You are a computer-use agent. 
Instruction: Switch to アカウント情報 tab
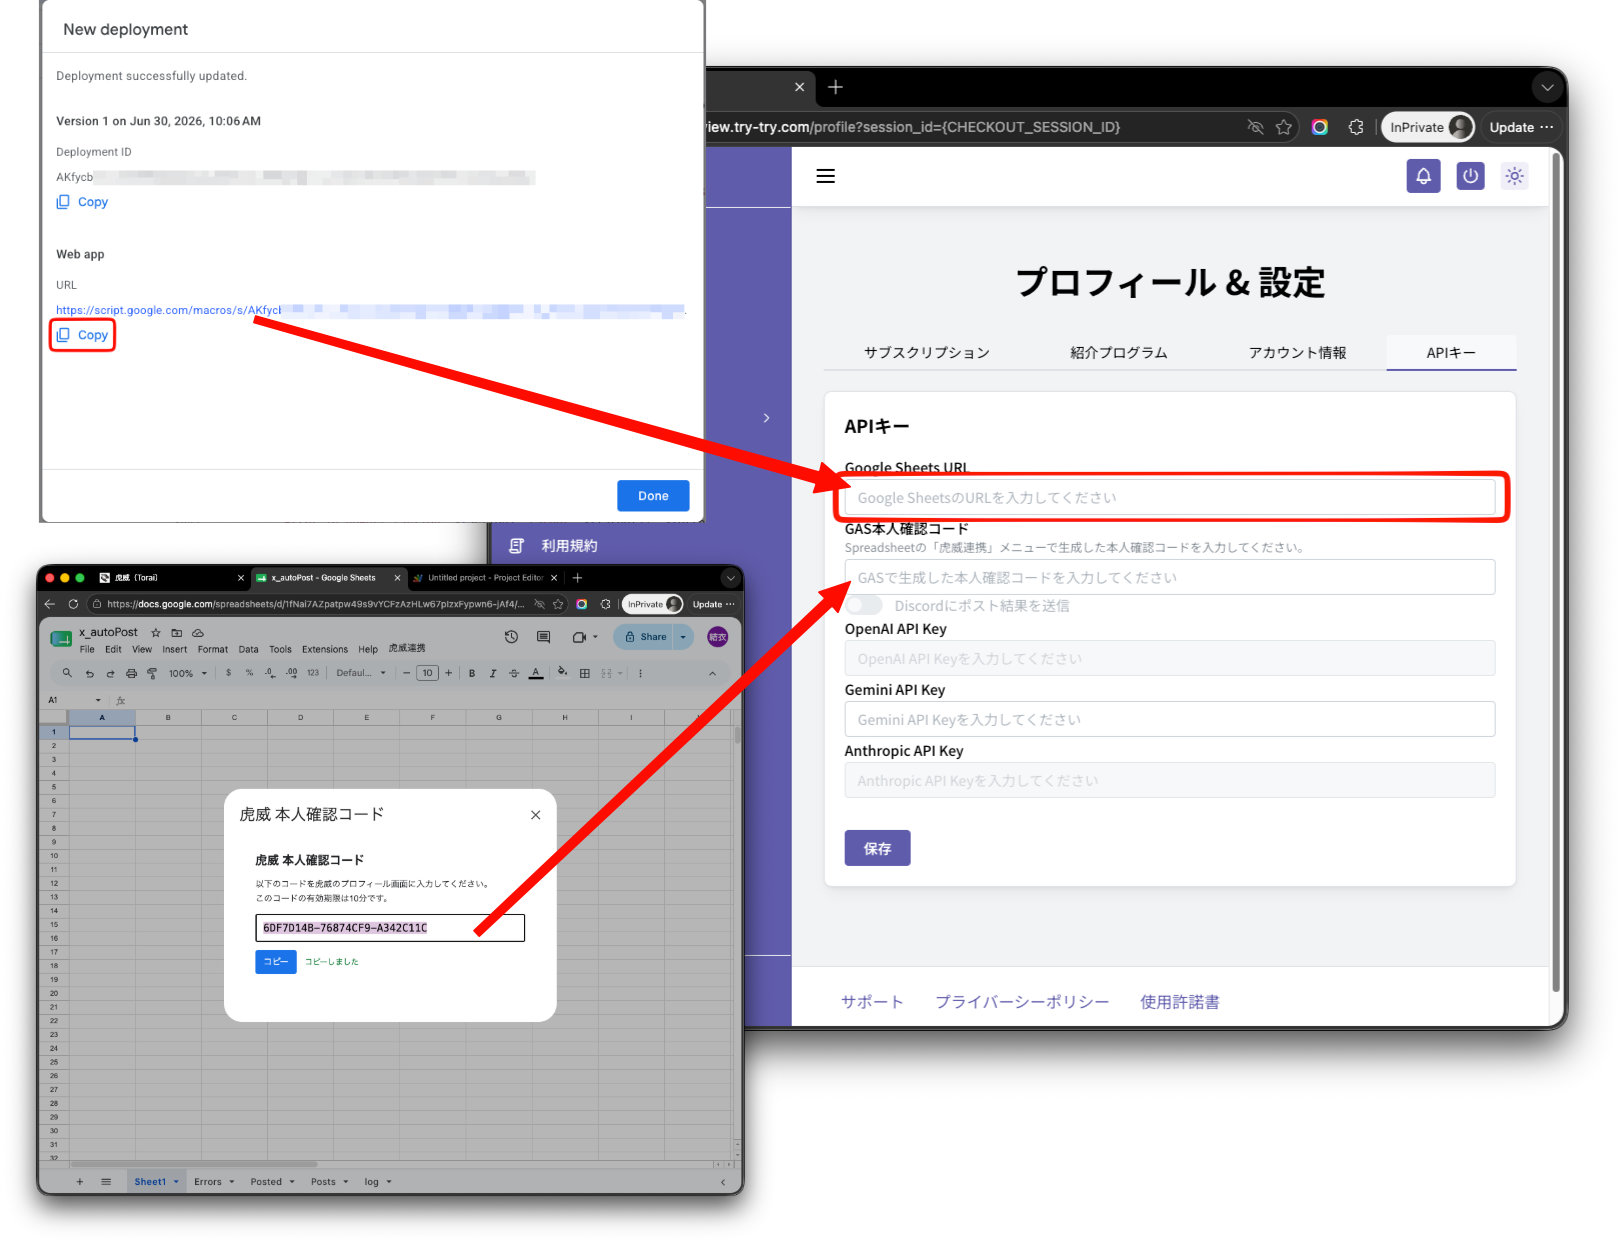pyautogui.click(x=1297, y=353)
